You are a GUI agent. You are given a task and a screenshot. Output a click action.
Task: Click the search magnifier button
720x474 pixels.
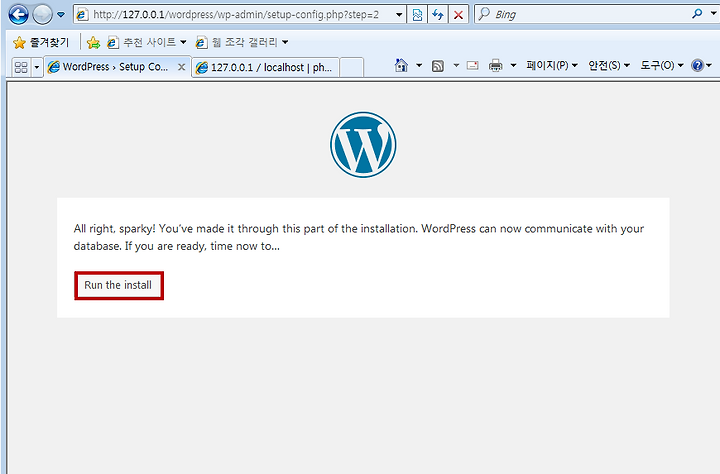point(697,14)
